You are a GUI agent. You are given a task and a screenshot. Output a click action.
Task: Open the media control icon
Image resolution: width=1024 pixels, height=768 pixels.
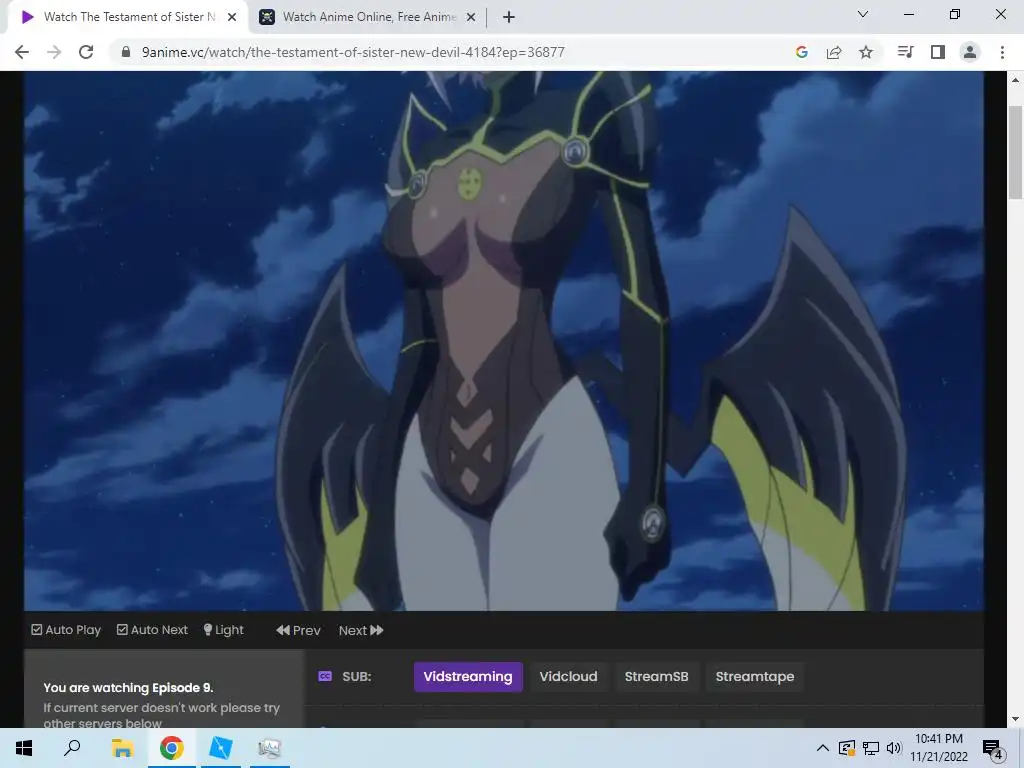(905, 52)
